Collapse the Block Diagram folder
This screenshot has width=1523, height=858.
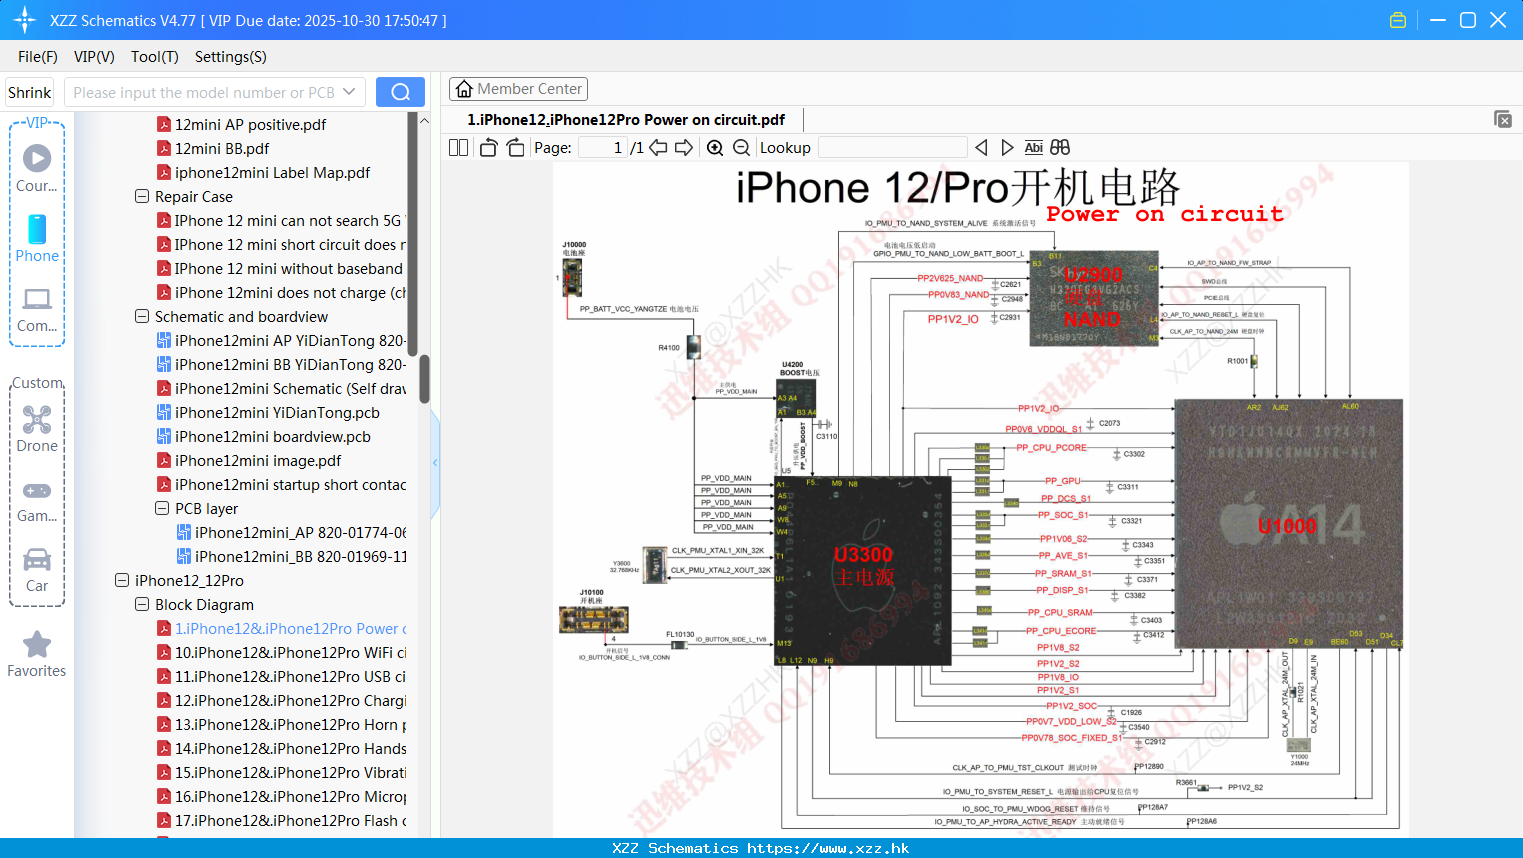point(142,604)
